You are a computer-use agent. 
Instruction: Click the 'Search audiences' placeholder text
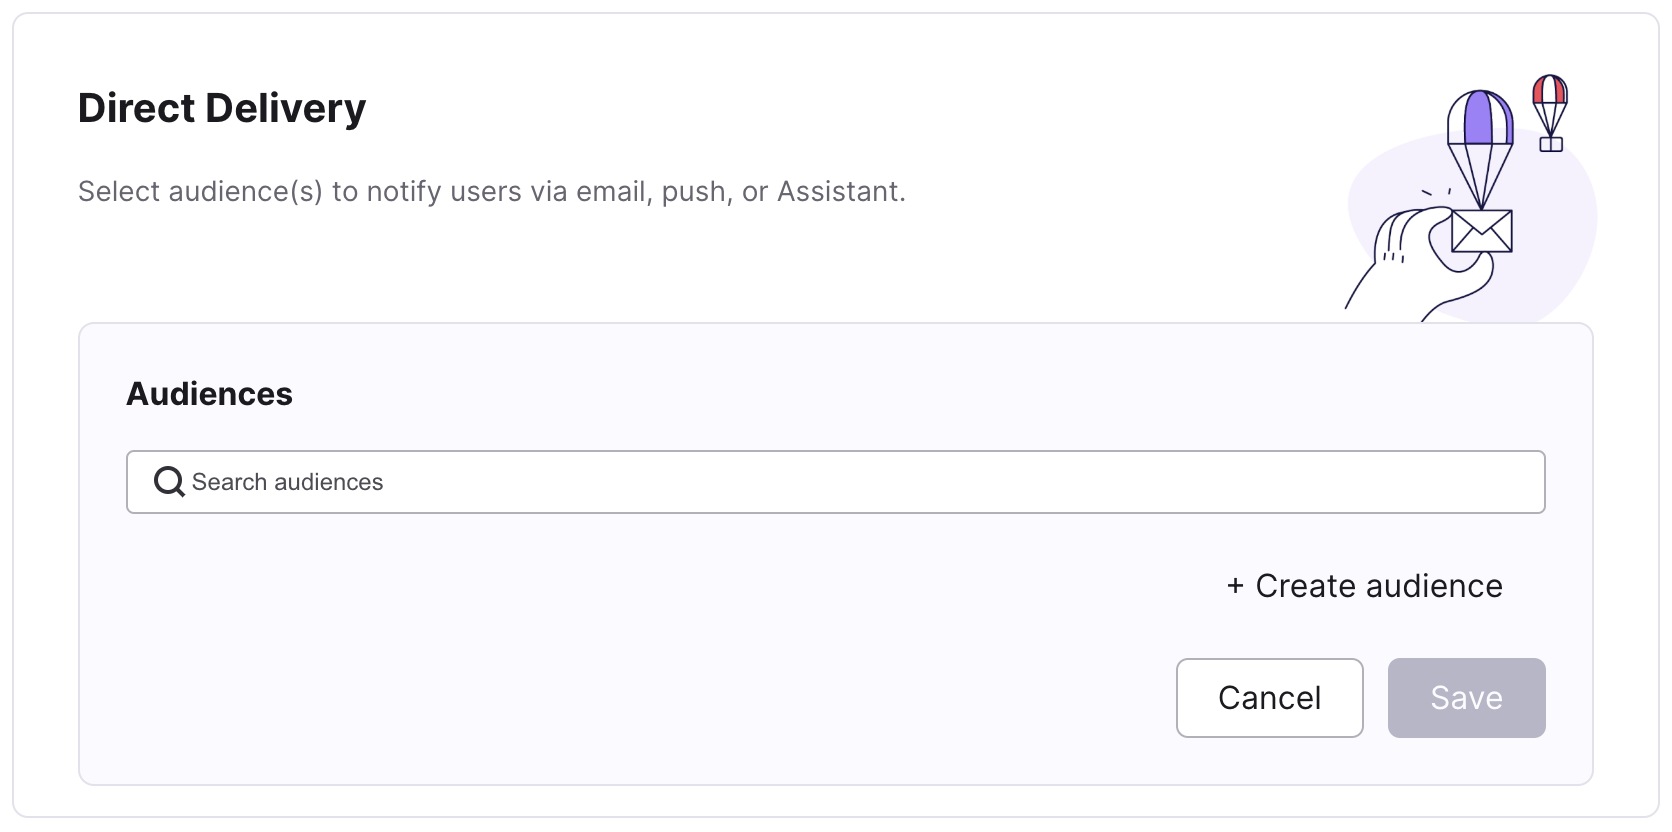pos(287,482)
